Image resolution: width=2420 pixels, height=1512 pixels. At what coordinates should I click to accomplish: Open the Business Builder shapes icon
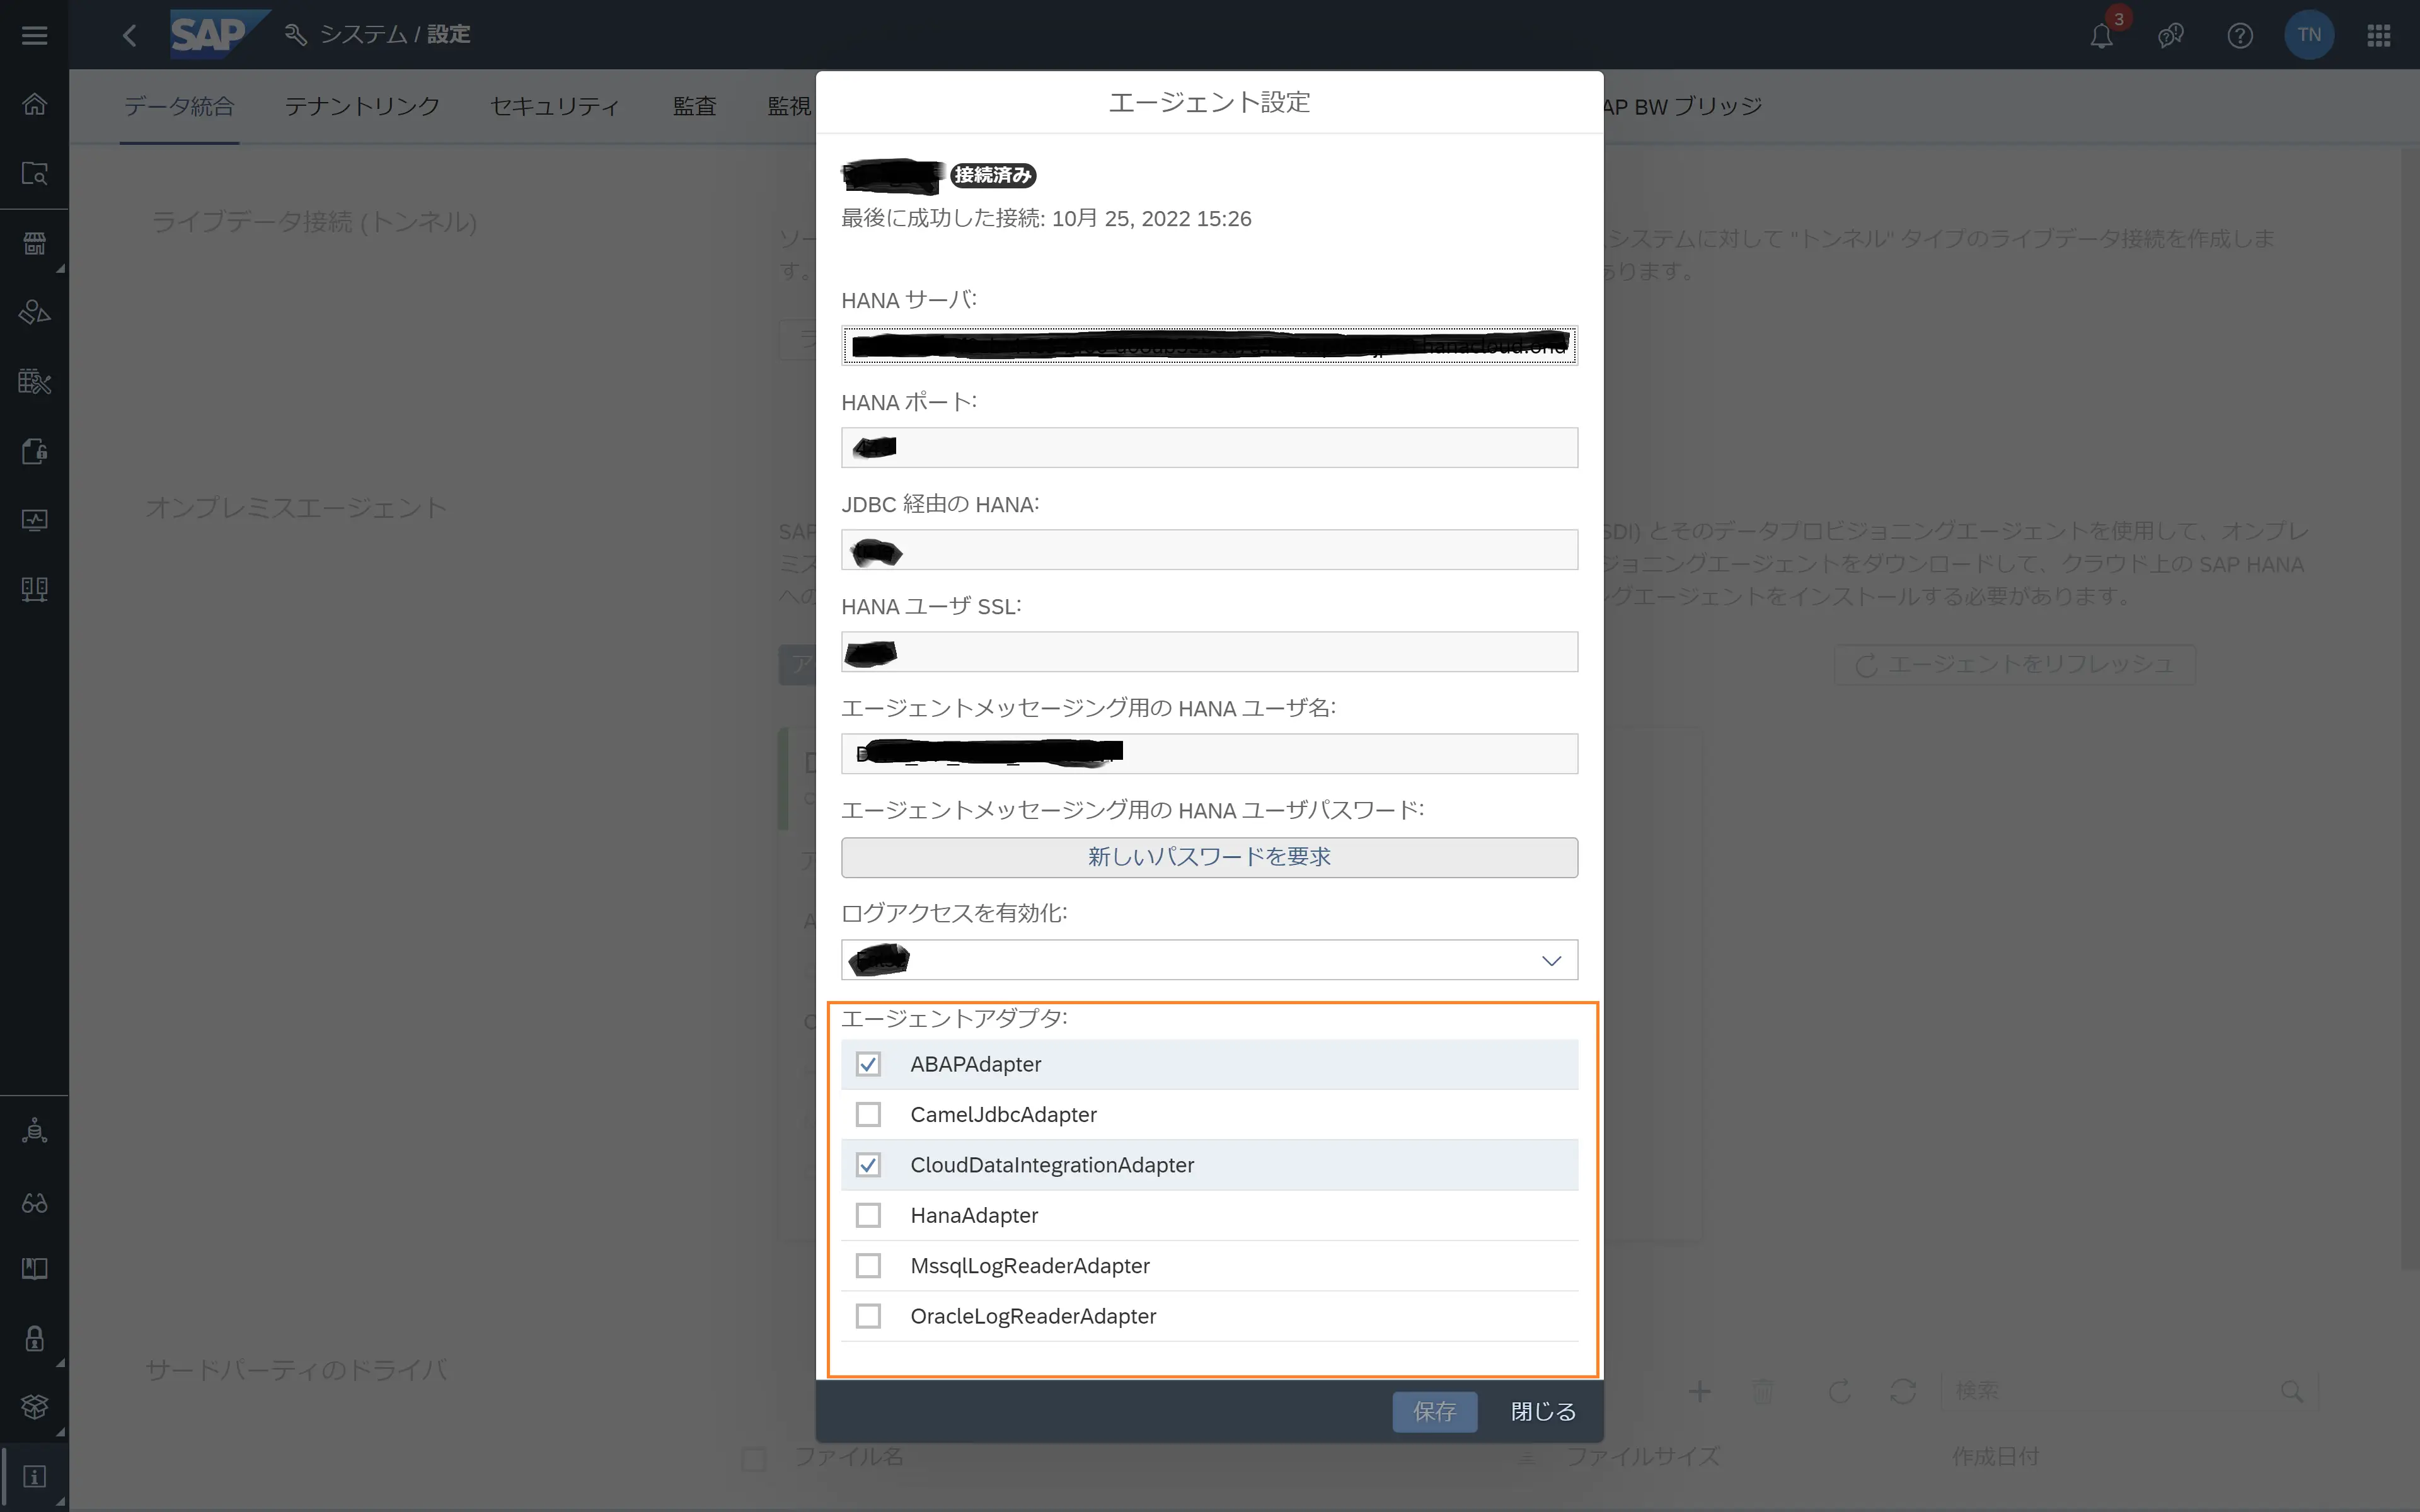34,312
